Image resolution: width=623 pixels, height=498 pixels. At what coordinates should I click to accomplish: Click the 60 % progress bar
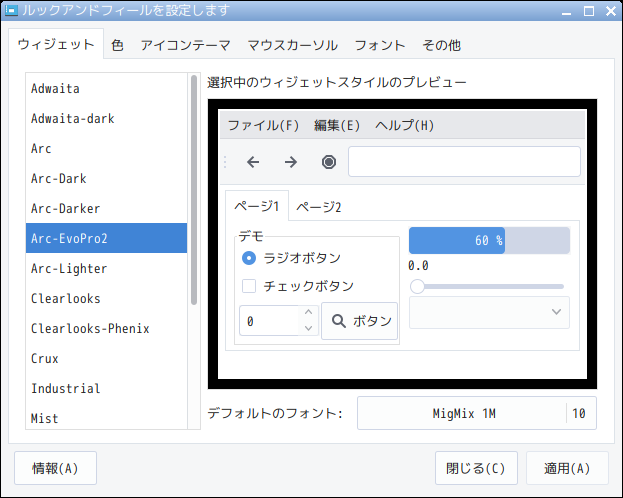click(x=490, y=240)
